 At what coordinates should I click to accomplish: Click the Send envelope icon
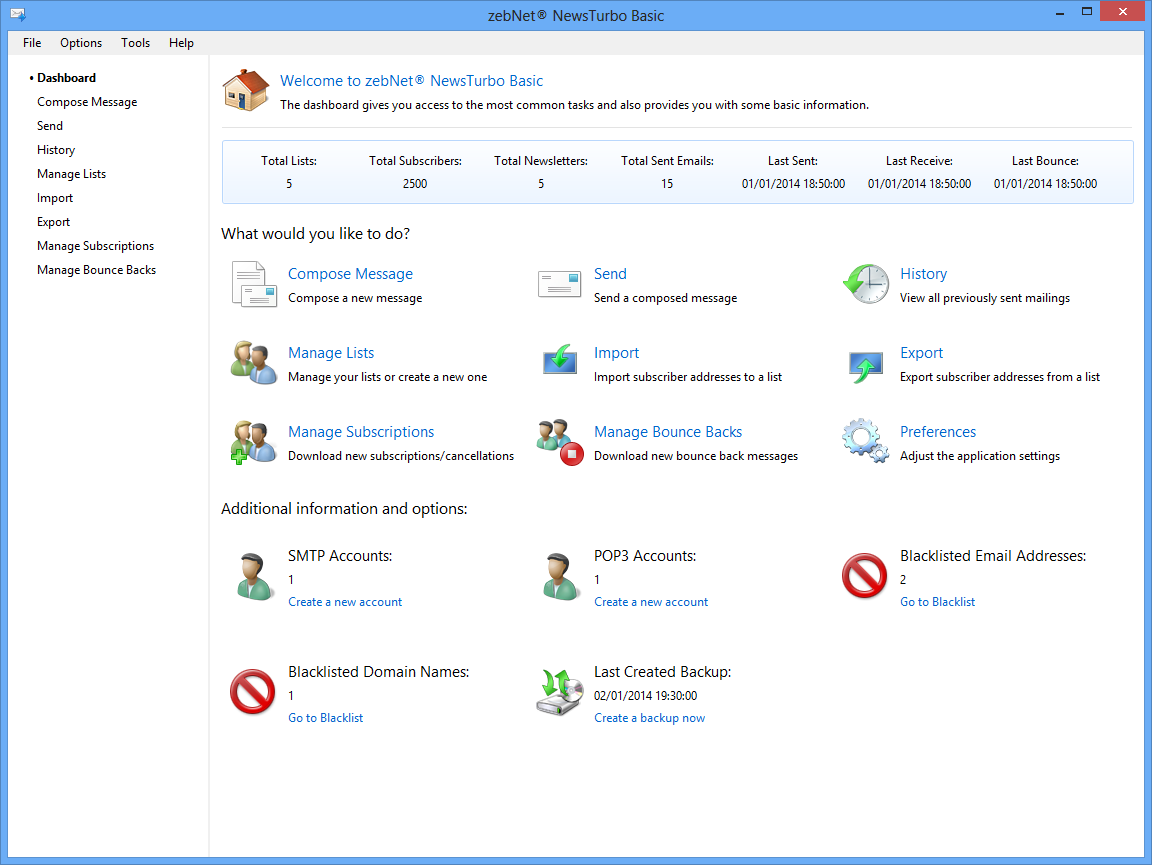point(559,284)
